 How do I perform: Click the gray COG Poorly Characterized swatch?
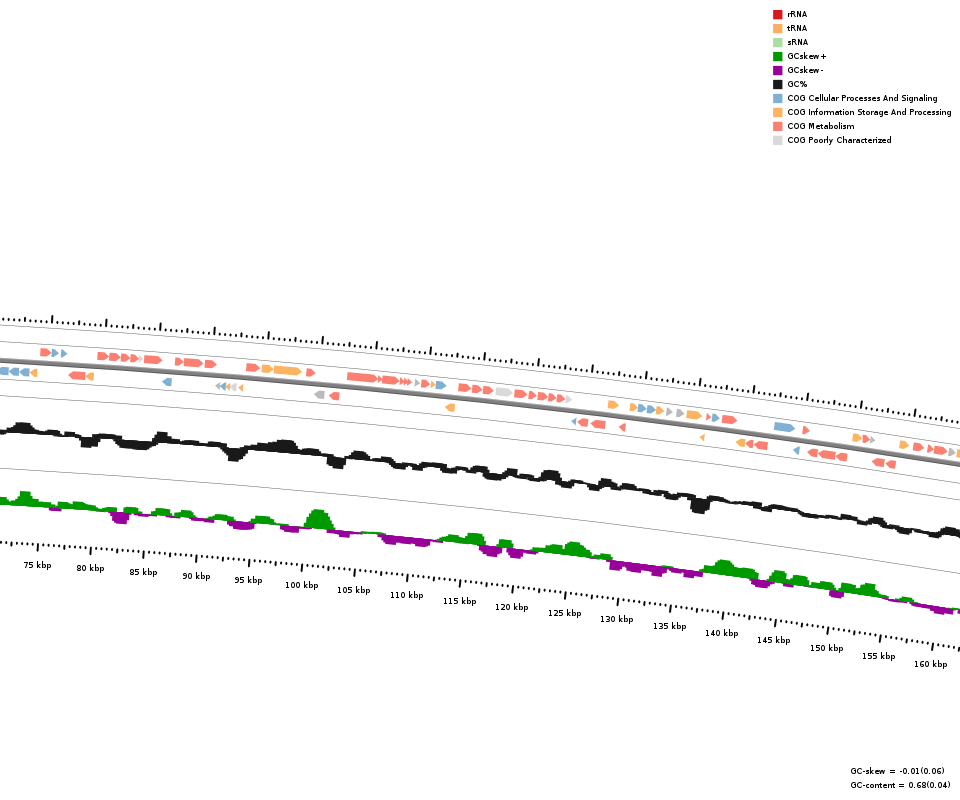pos(777,140)
